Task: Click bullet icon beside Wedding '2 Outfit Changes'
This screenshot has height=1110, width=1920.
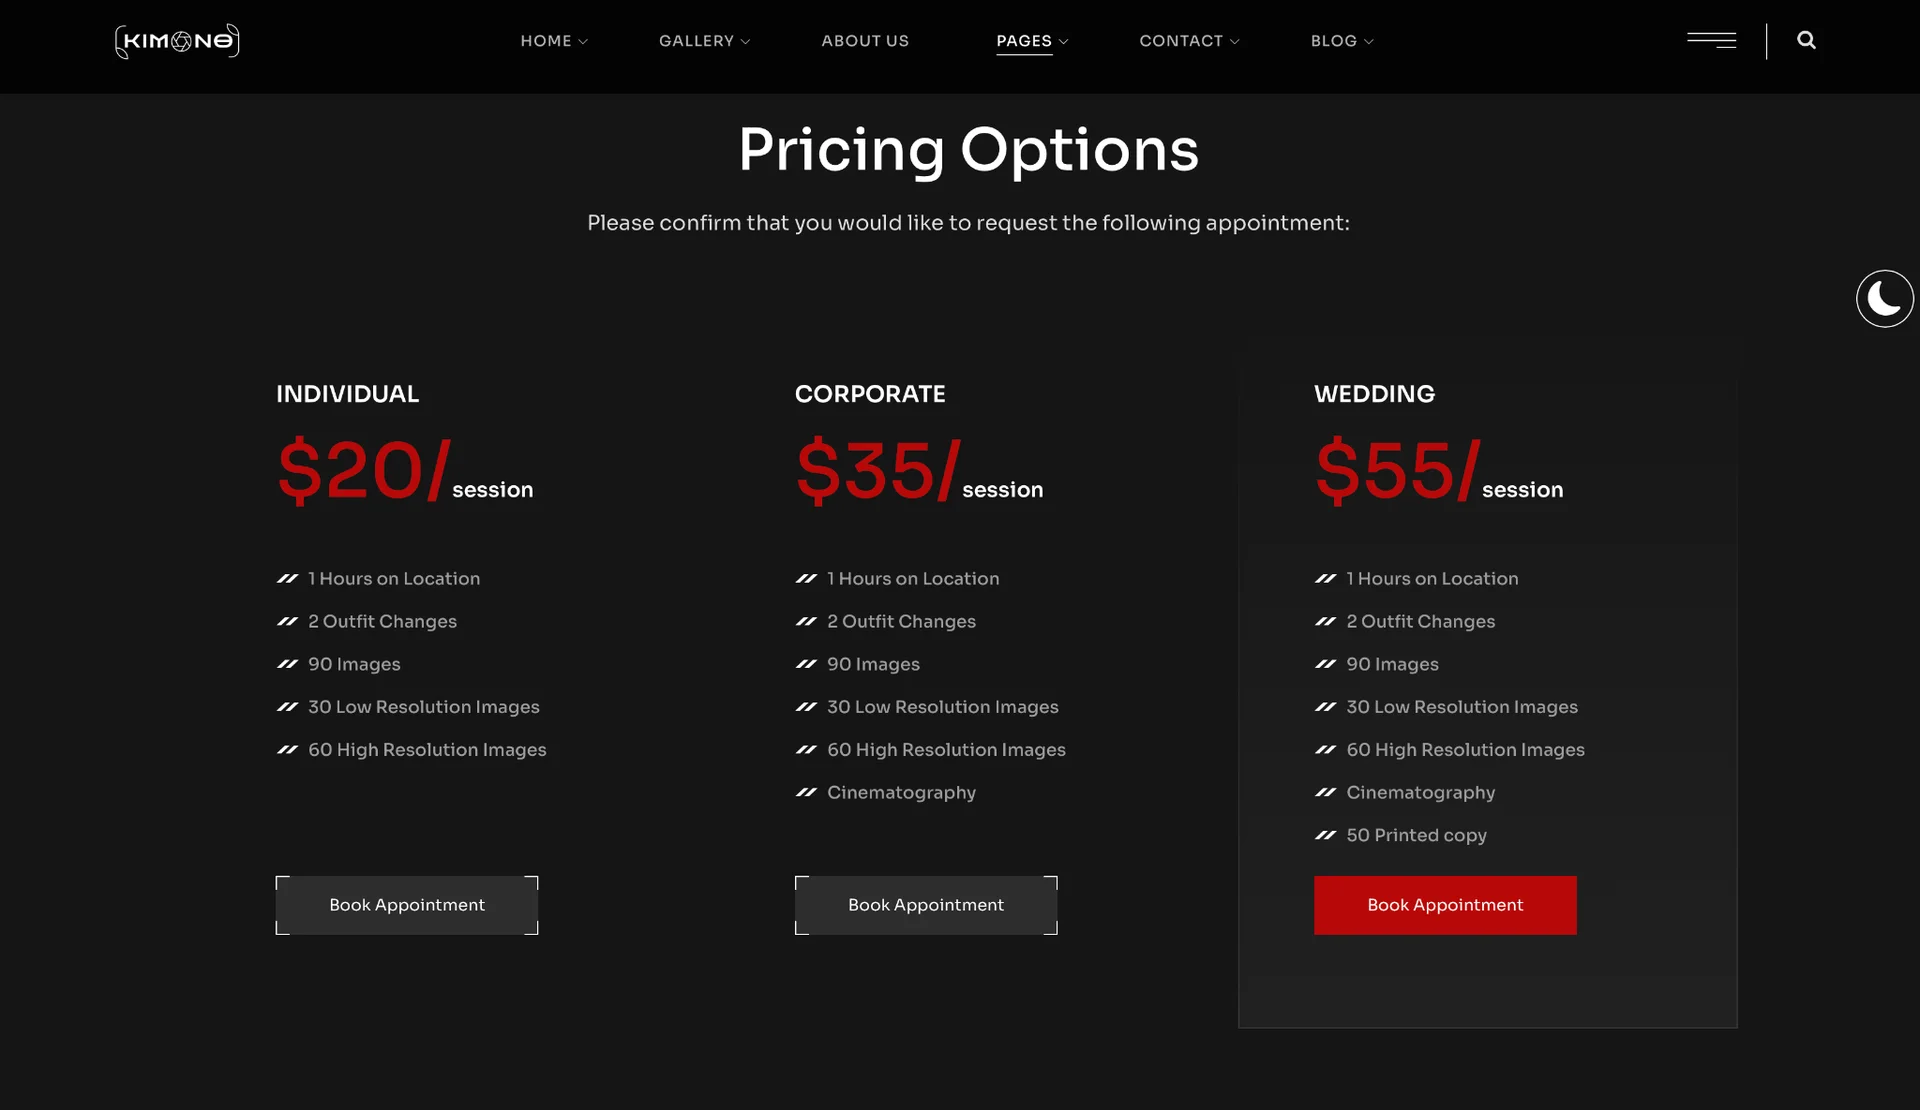Action: click(1325, 621)
